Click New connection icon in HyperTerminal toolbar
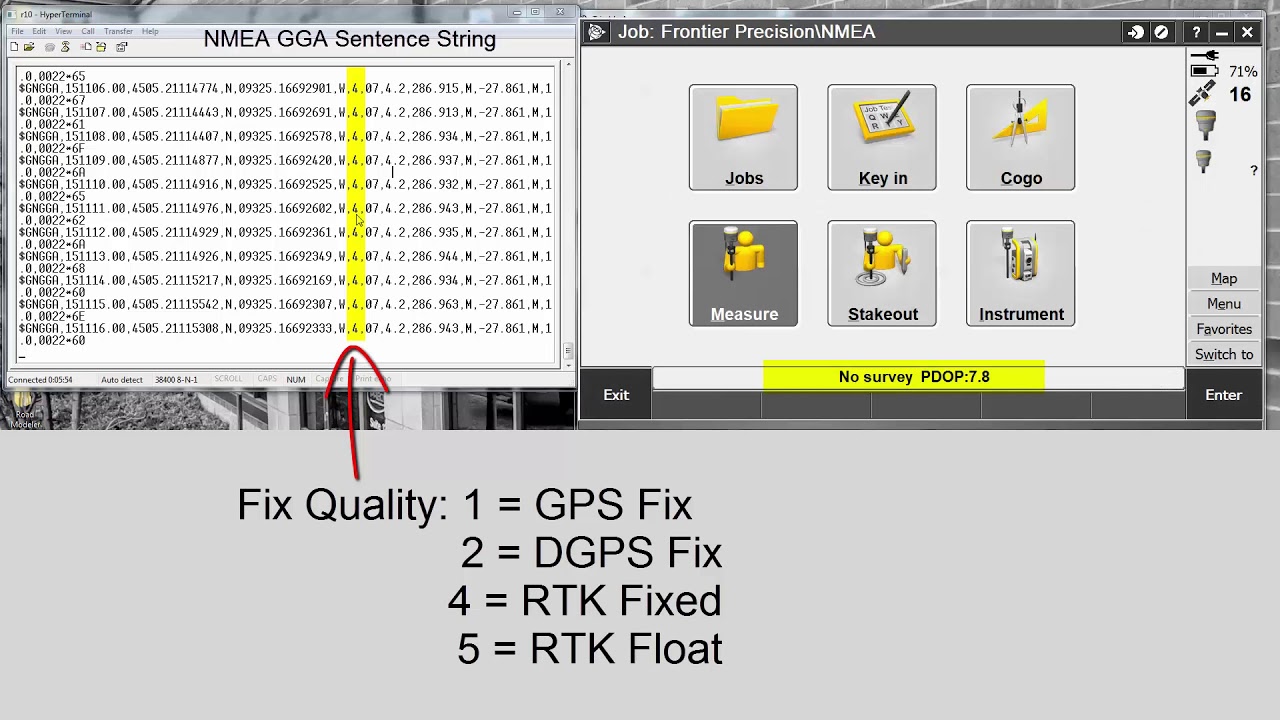This screenshot has height=720, width=1280. coord(14,47)
